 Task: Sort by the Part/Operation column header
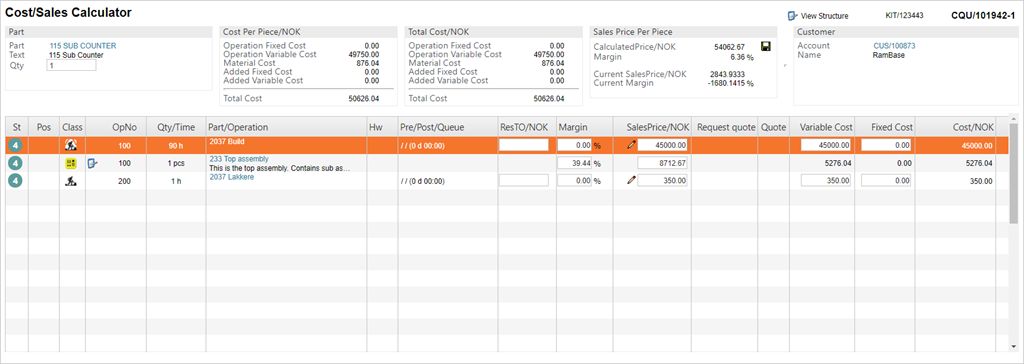(x=286, y=127)
